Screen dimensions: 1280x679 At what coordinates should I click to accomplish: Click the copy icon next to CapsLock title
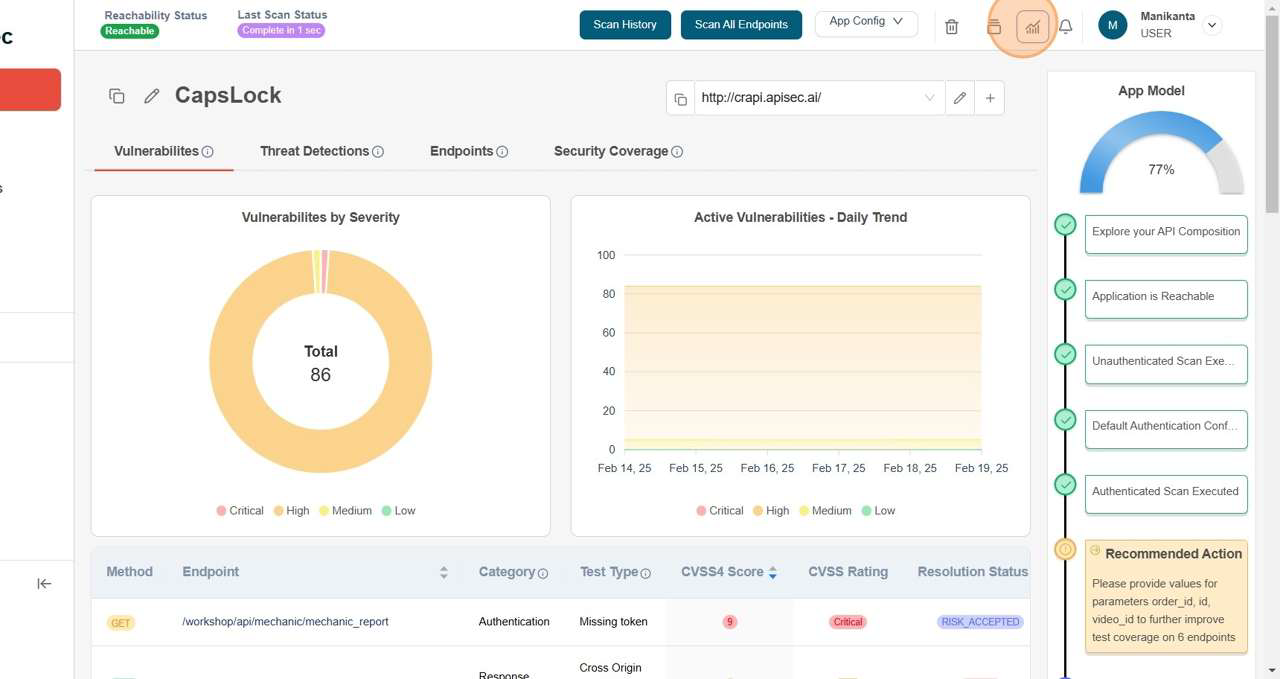click(x=117, y=95)
